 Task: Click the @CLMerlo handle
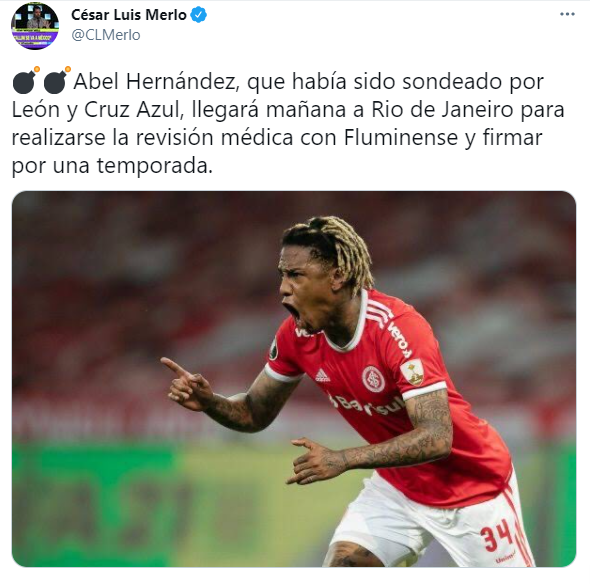[106, 35]
